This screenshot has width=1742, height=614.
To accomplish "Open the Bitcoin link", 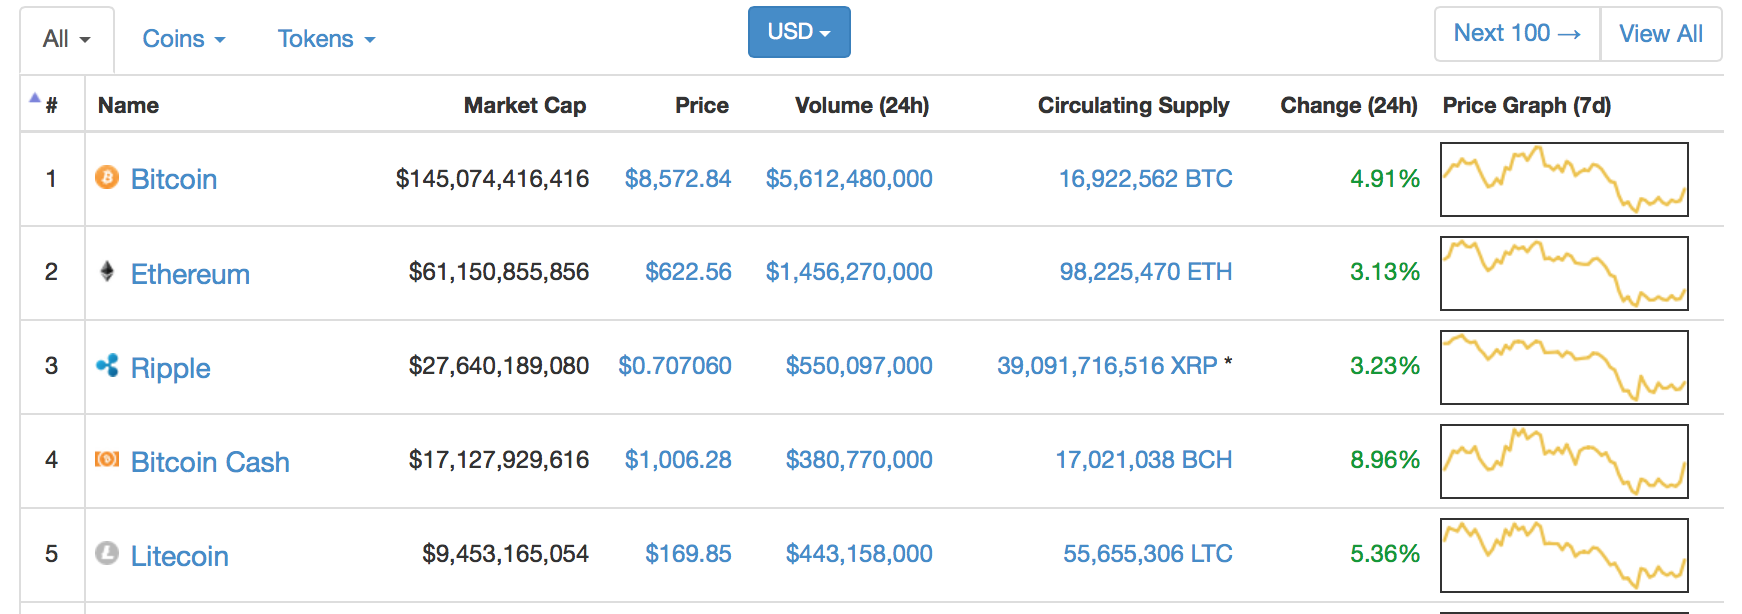I will pos(174,179).
